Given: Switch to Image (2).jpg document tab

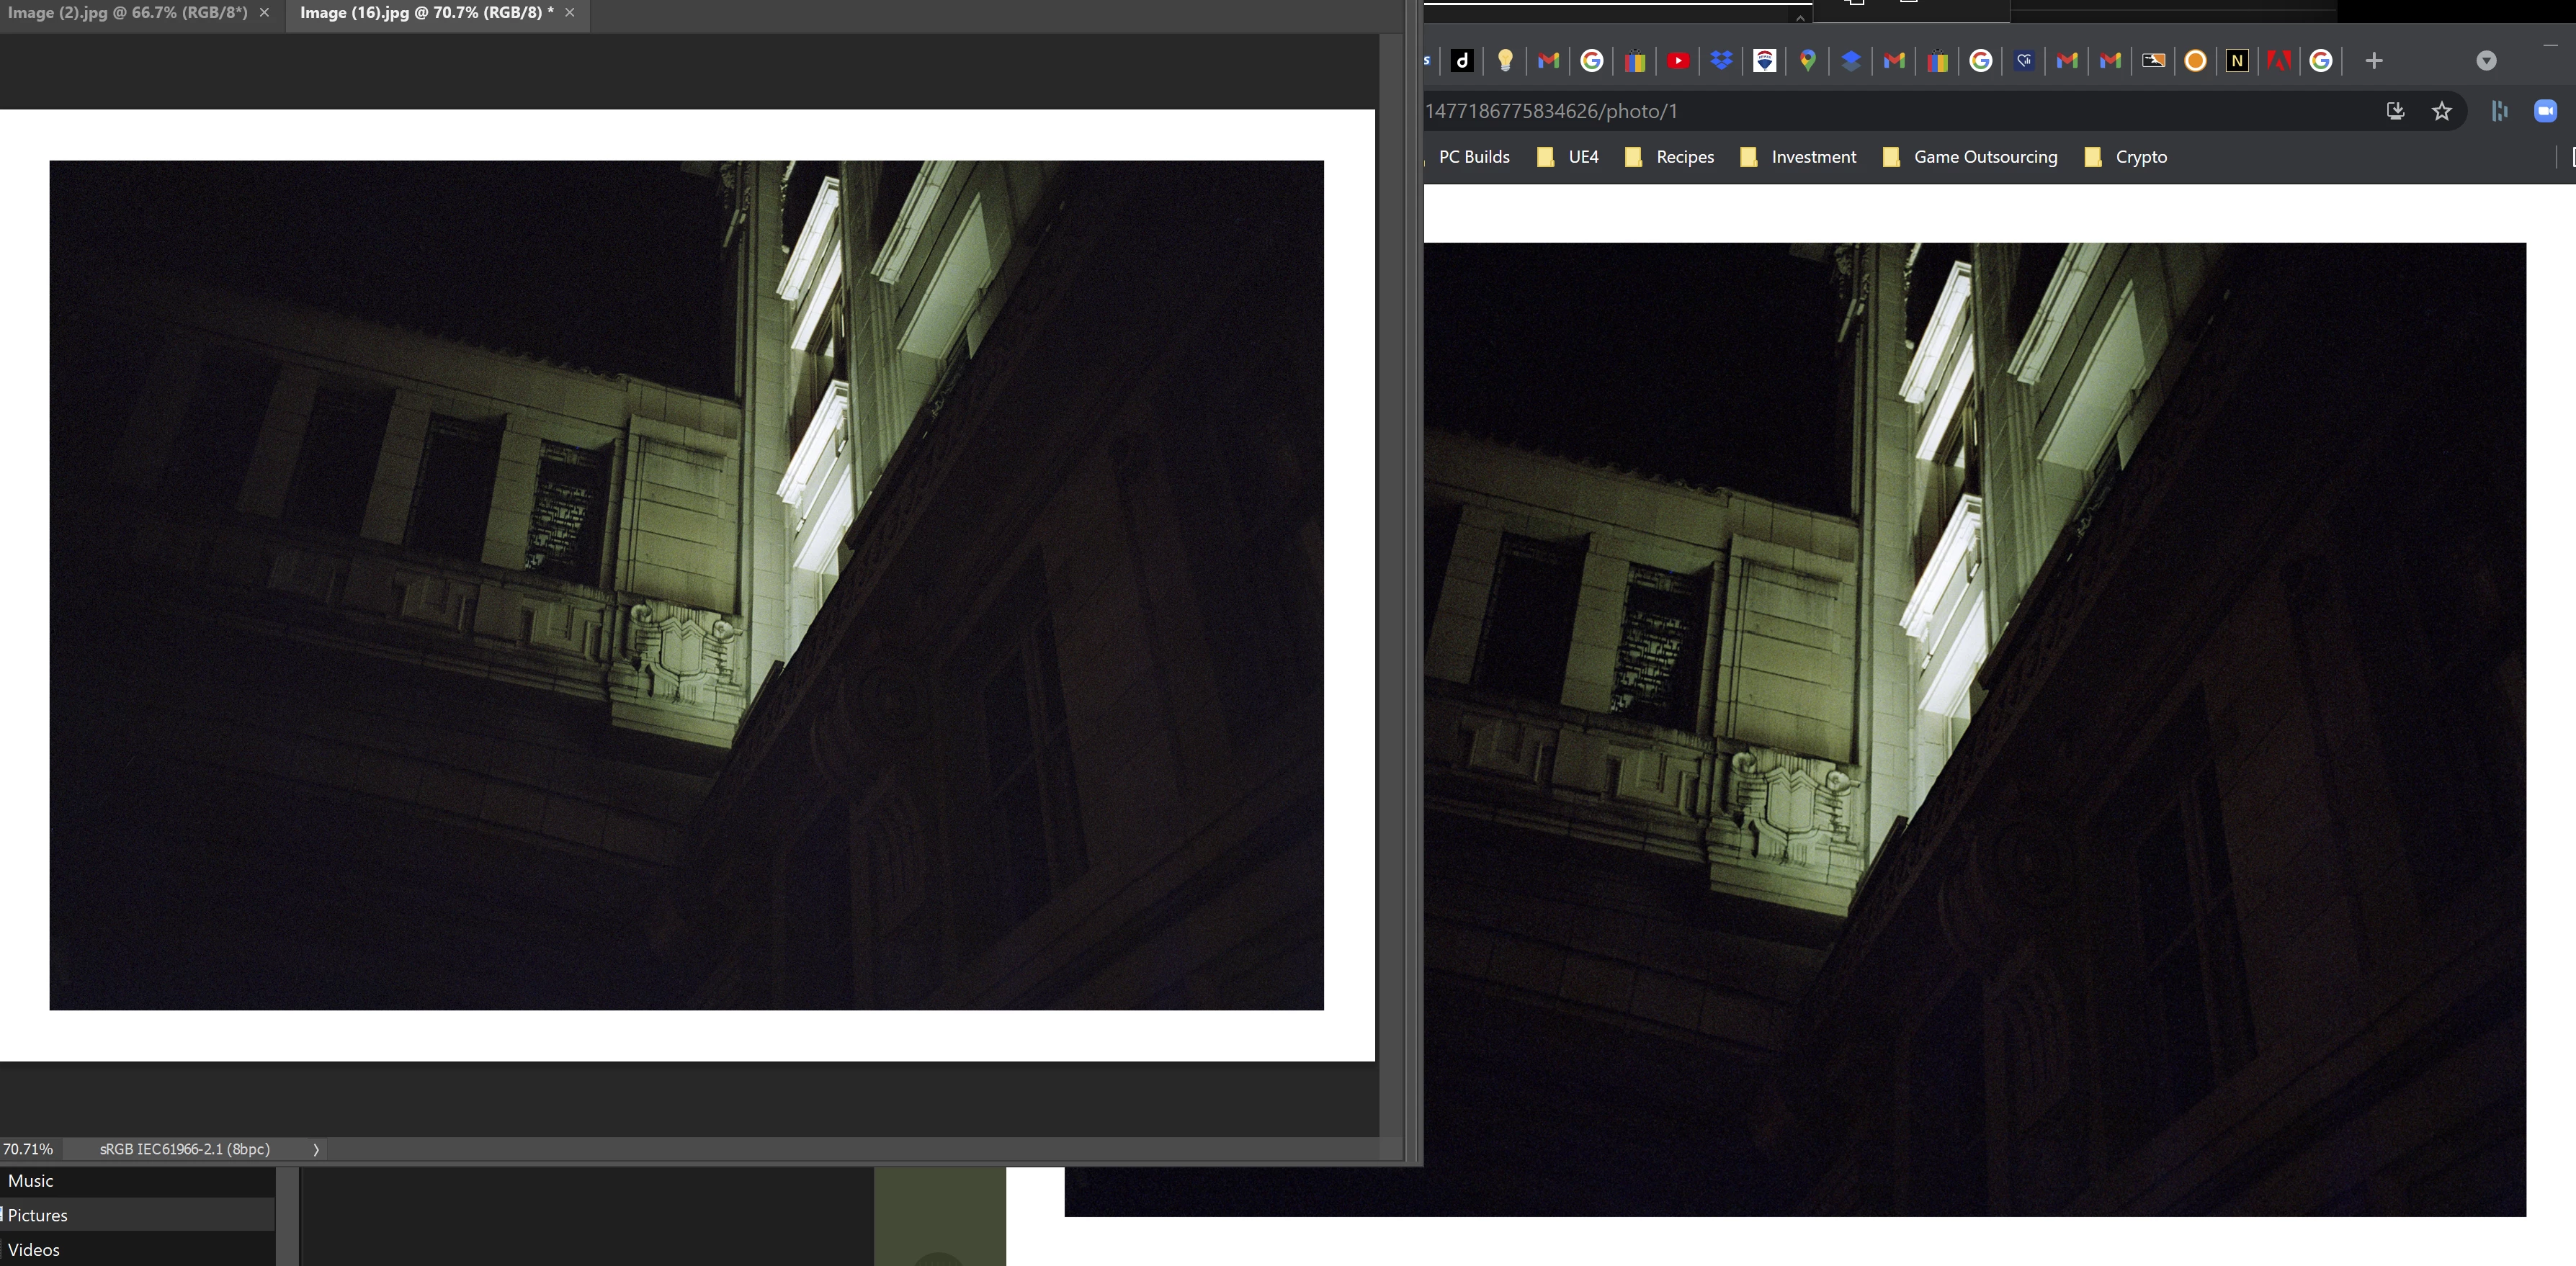Looking at the screenshot, I should coord(127,13).
